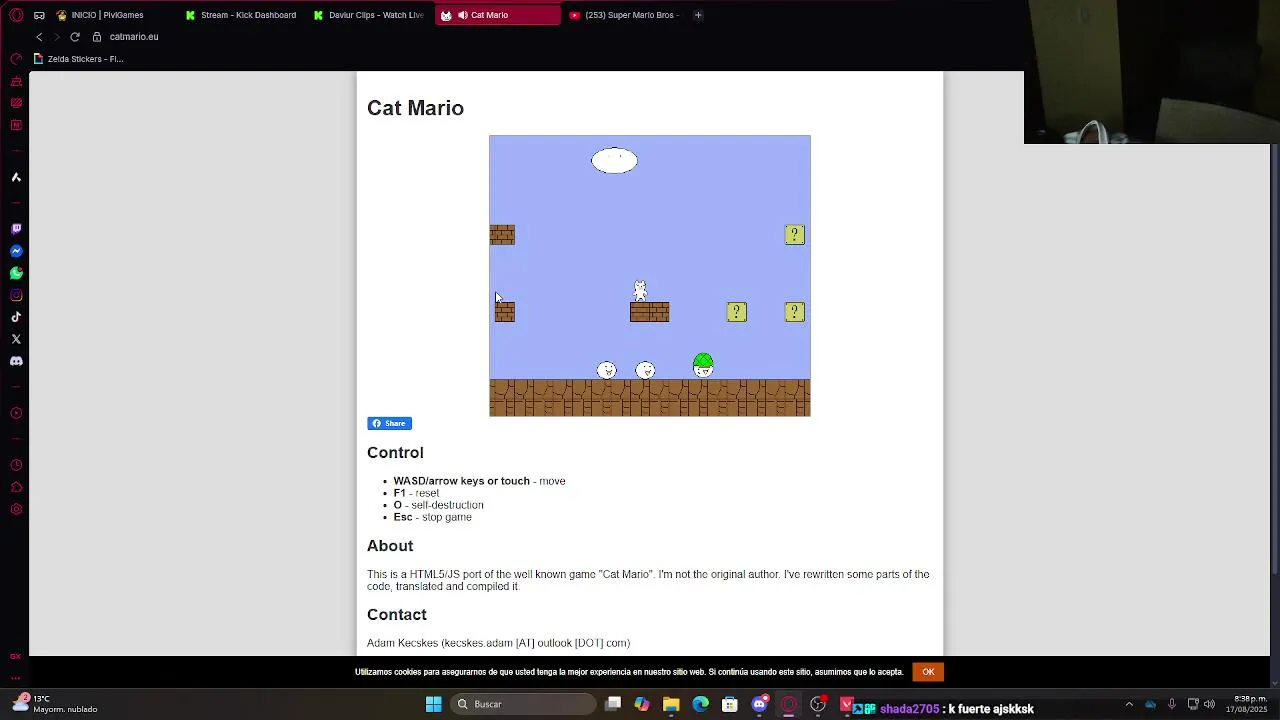Click the Contact section heading
The width and height of the screenshot is (1280, 720).
click(x=397, y=615)
